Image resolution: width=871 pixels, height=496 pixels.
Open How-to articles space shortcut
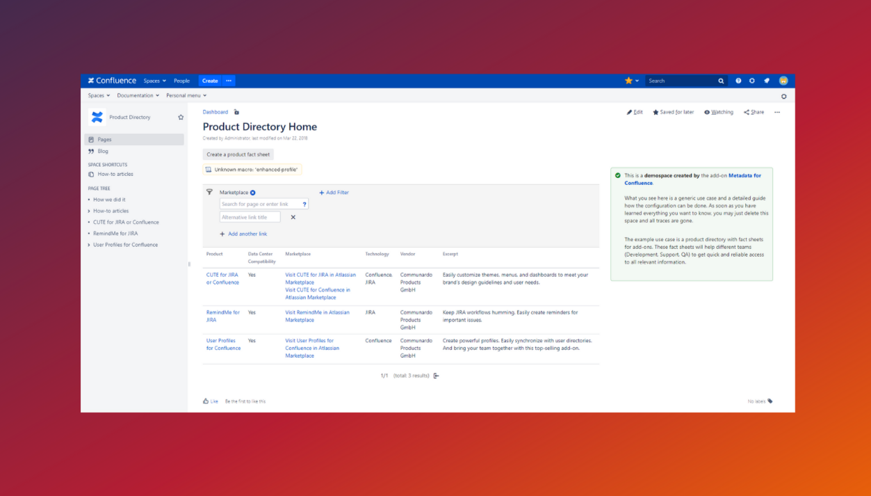(x=115, y=174)
